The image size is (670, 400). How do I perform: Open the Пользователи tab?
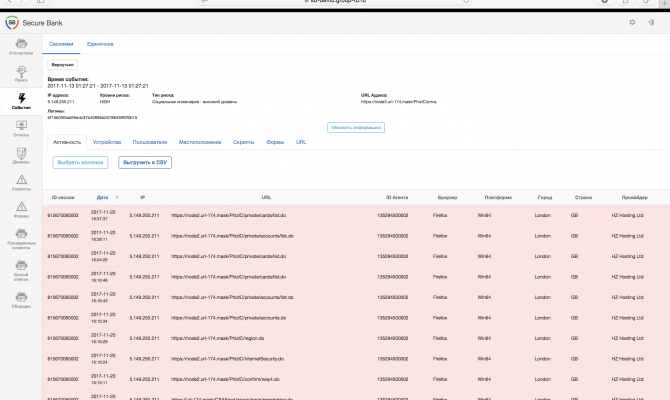(150, 142)
